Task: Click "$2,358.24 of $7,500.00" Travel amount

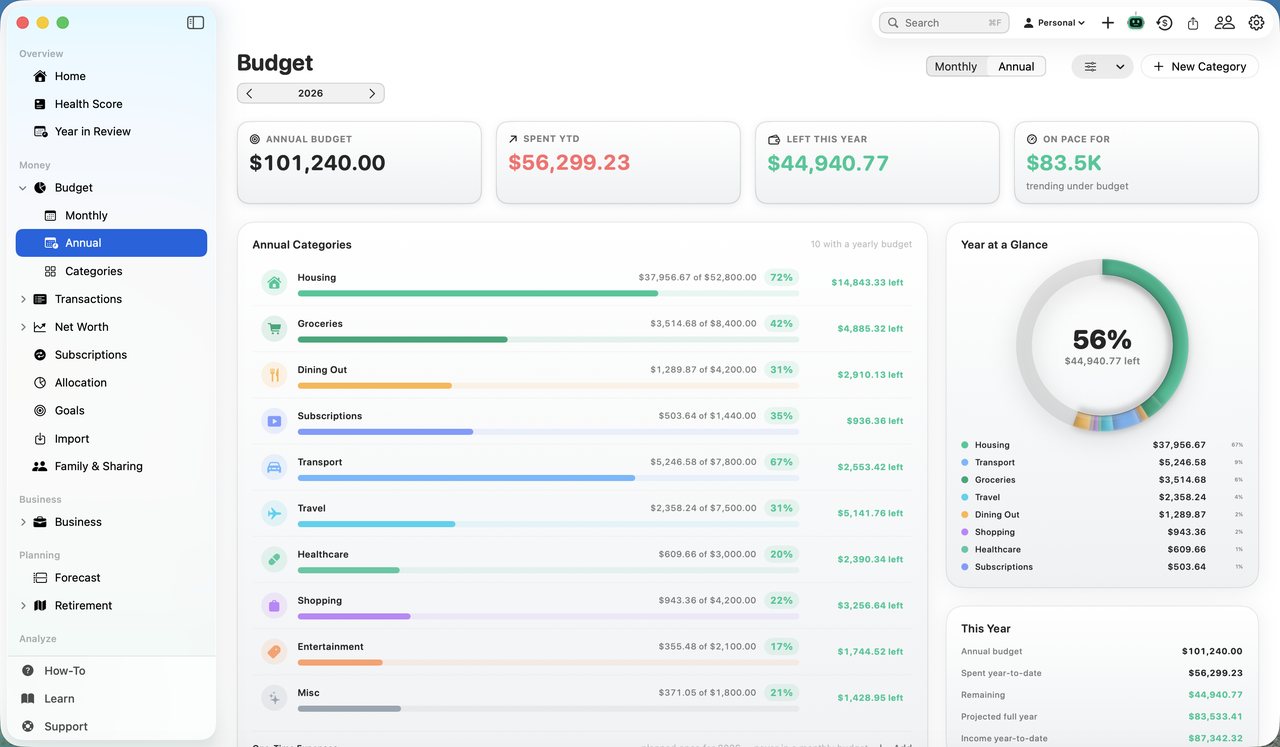Action: point(703,508)
